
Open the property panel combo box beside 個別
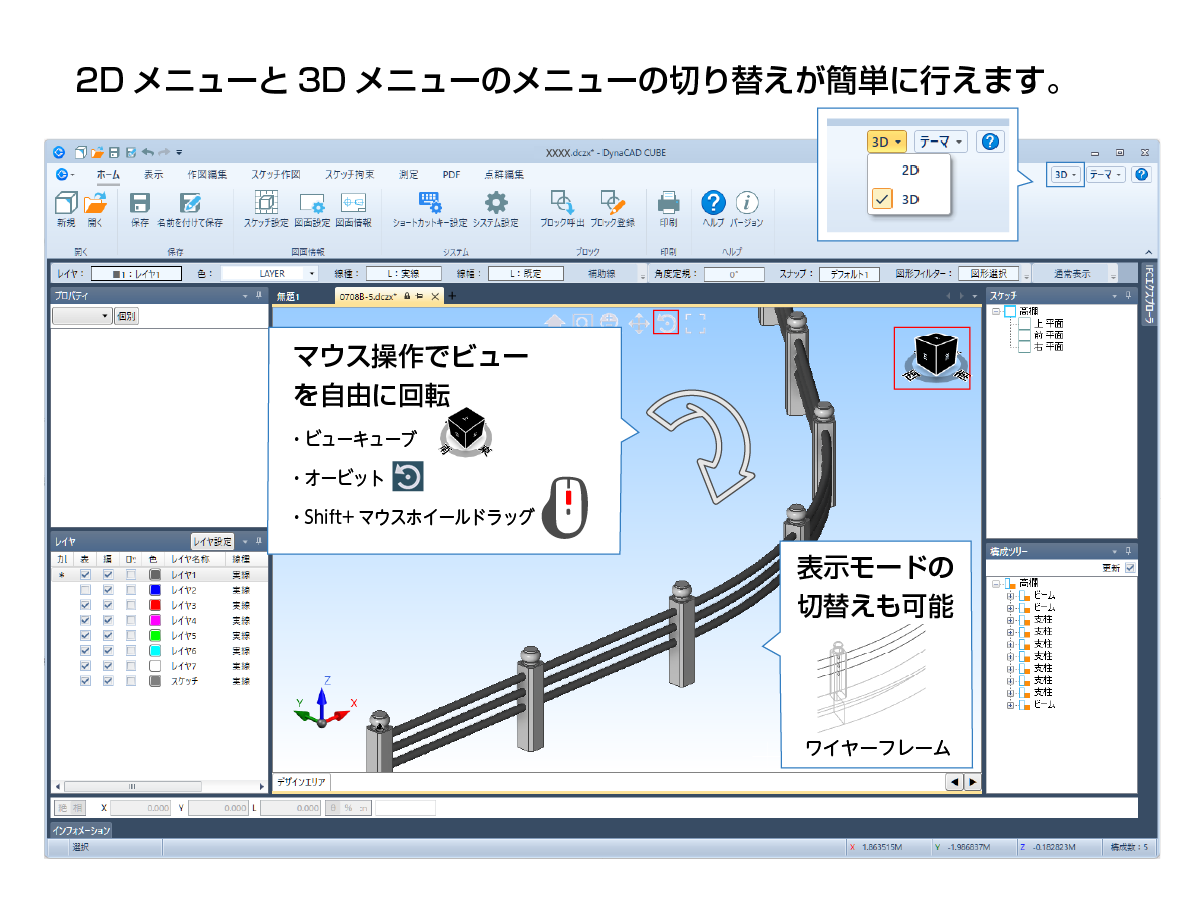click(82, 316)
